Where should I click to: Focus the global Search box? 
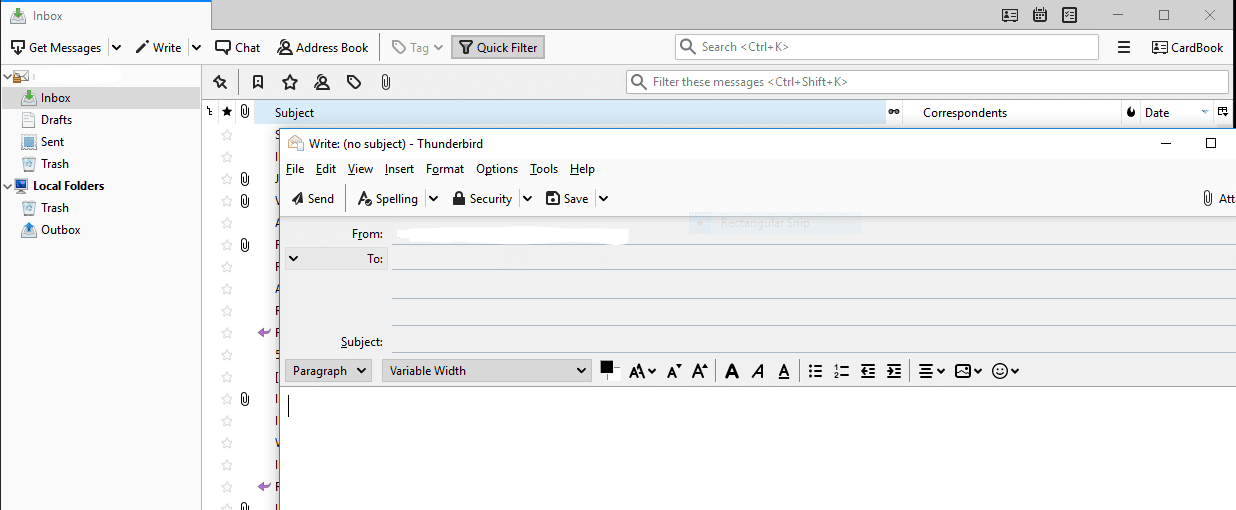(886, 47)
